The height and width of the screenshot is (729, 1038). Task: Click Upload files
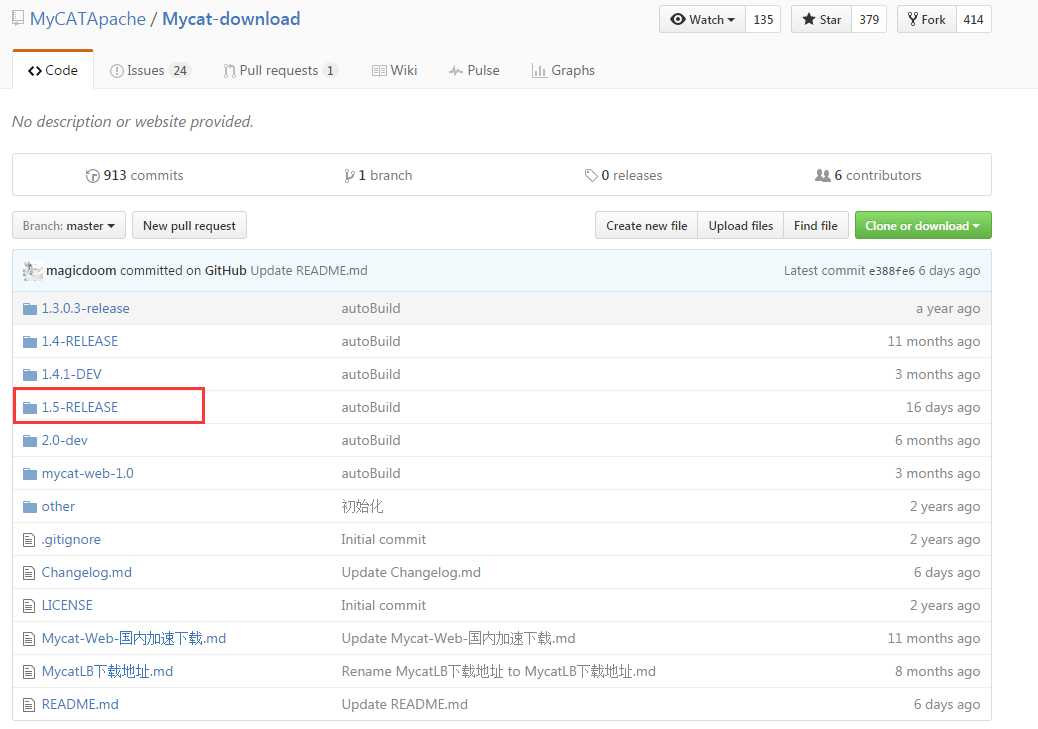pos(741,226)
